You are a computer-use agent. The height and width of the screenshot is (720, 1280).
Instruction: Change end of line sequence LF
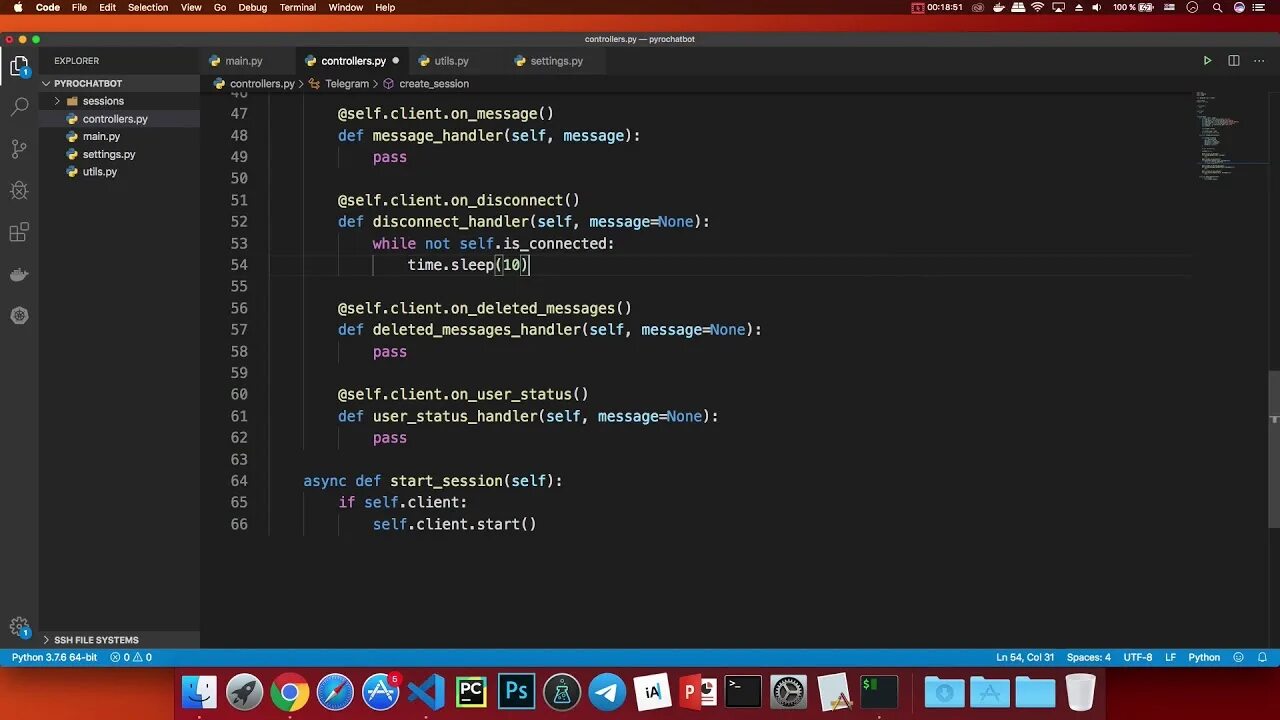tap(1170, 657)
